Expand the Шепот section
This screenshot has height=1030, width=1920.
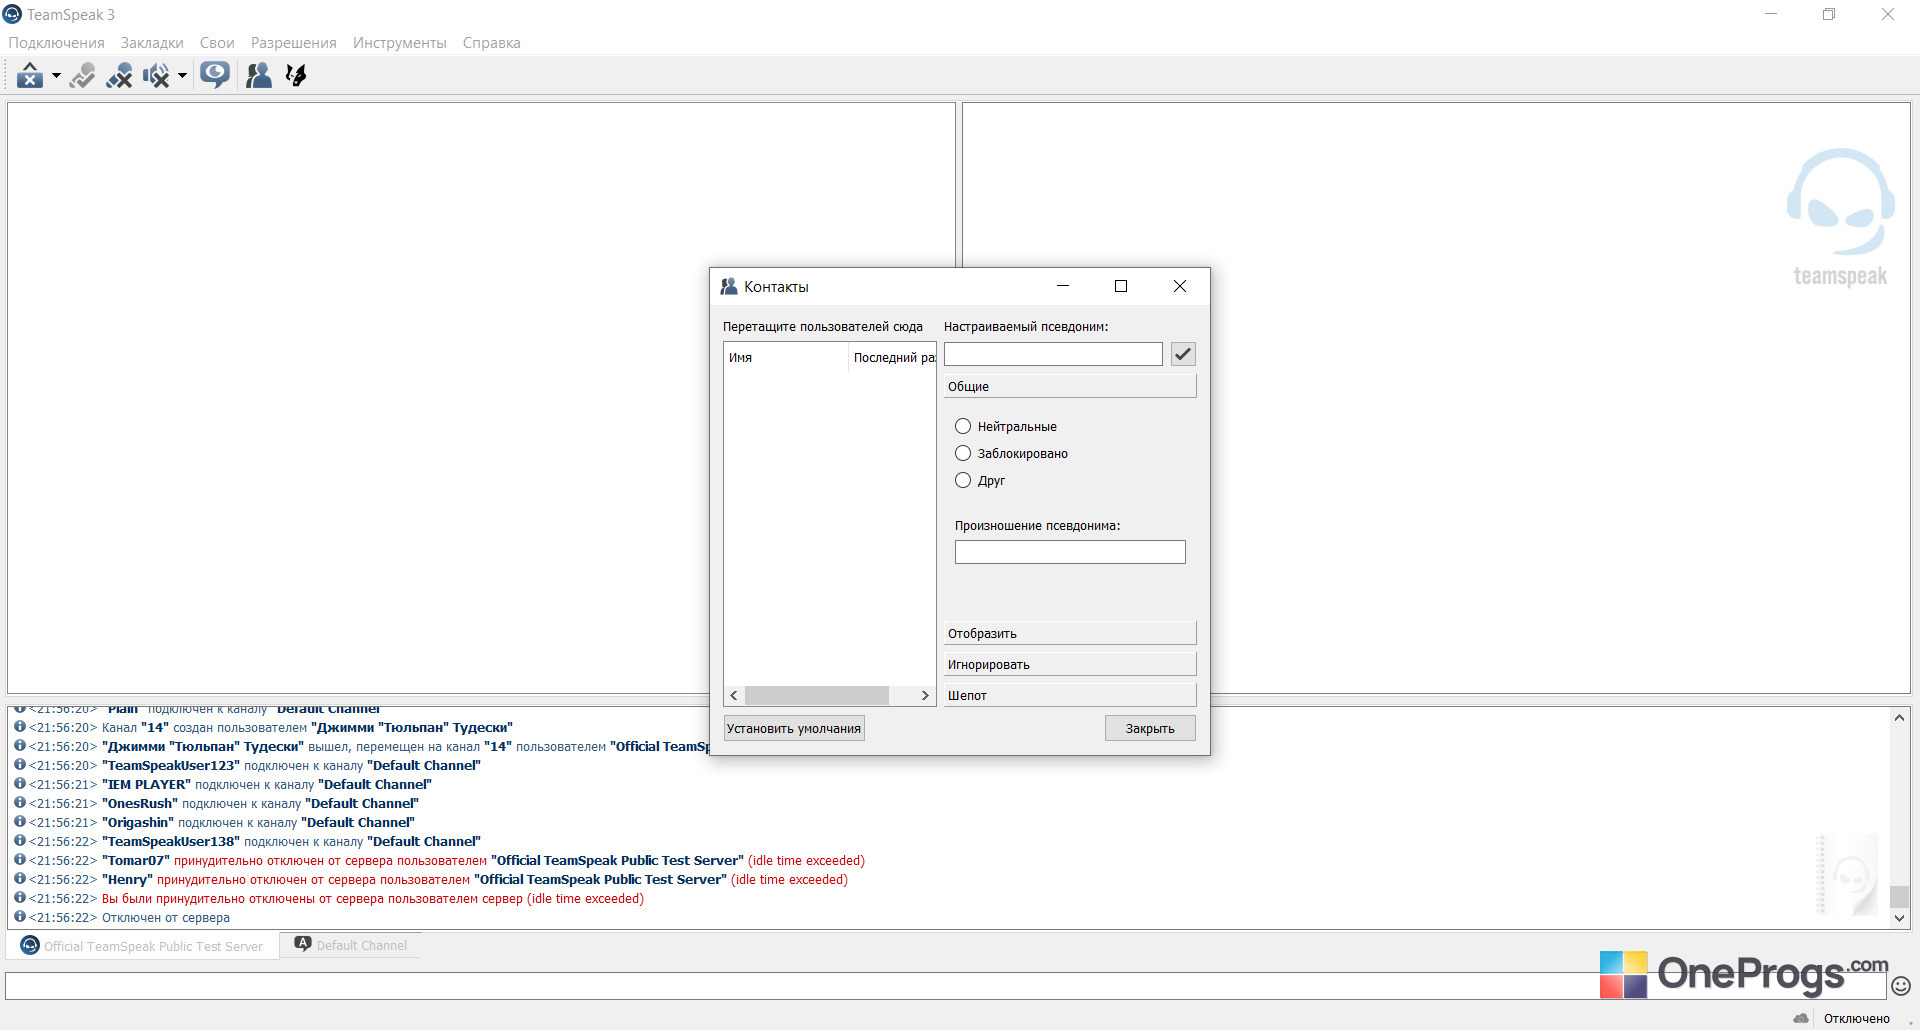[1070, 695]
